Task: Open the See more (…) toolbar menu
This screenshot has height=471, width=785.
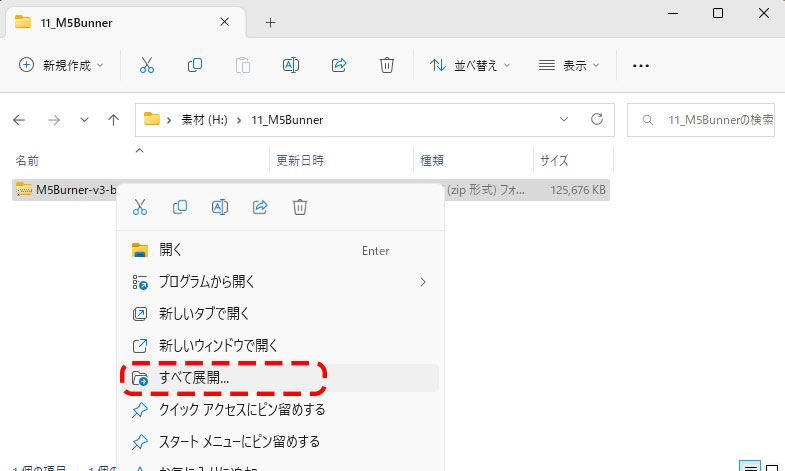Action: coord(641,66)
